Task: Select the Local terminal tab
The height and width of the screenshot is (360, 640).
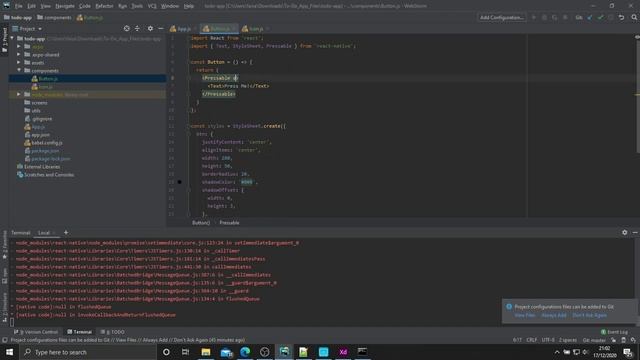Action: click(x=44, y=233)
